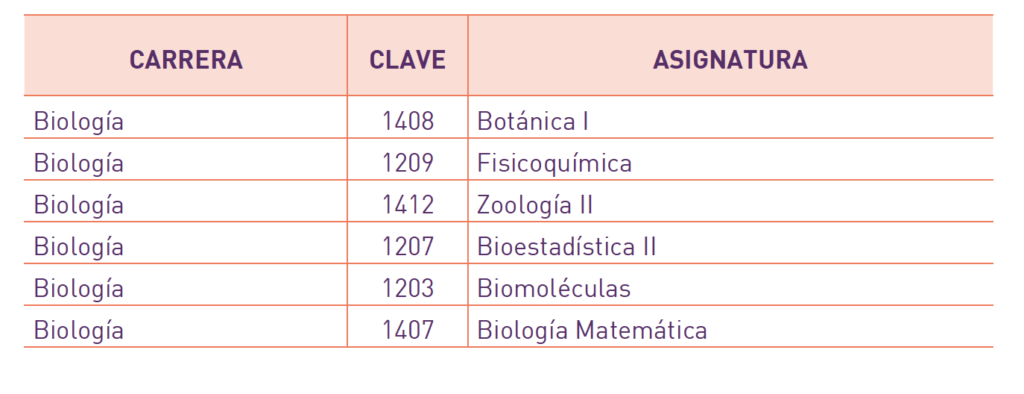Viewport: 1024px width, 394px height.
Task: Click Biología in the Biomoléculas row
Action: pyautogui.click(x=78, y=288)
